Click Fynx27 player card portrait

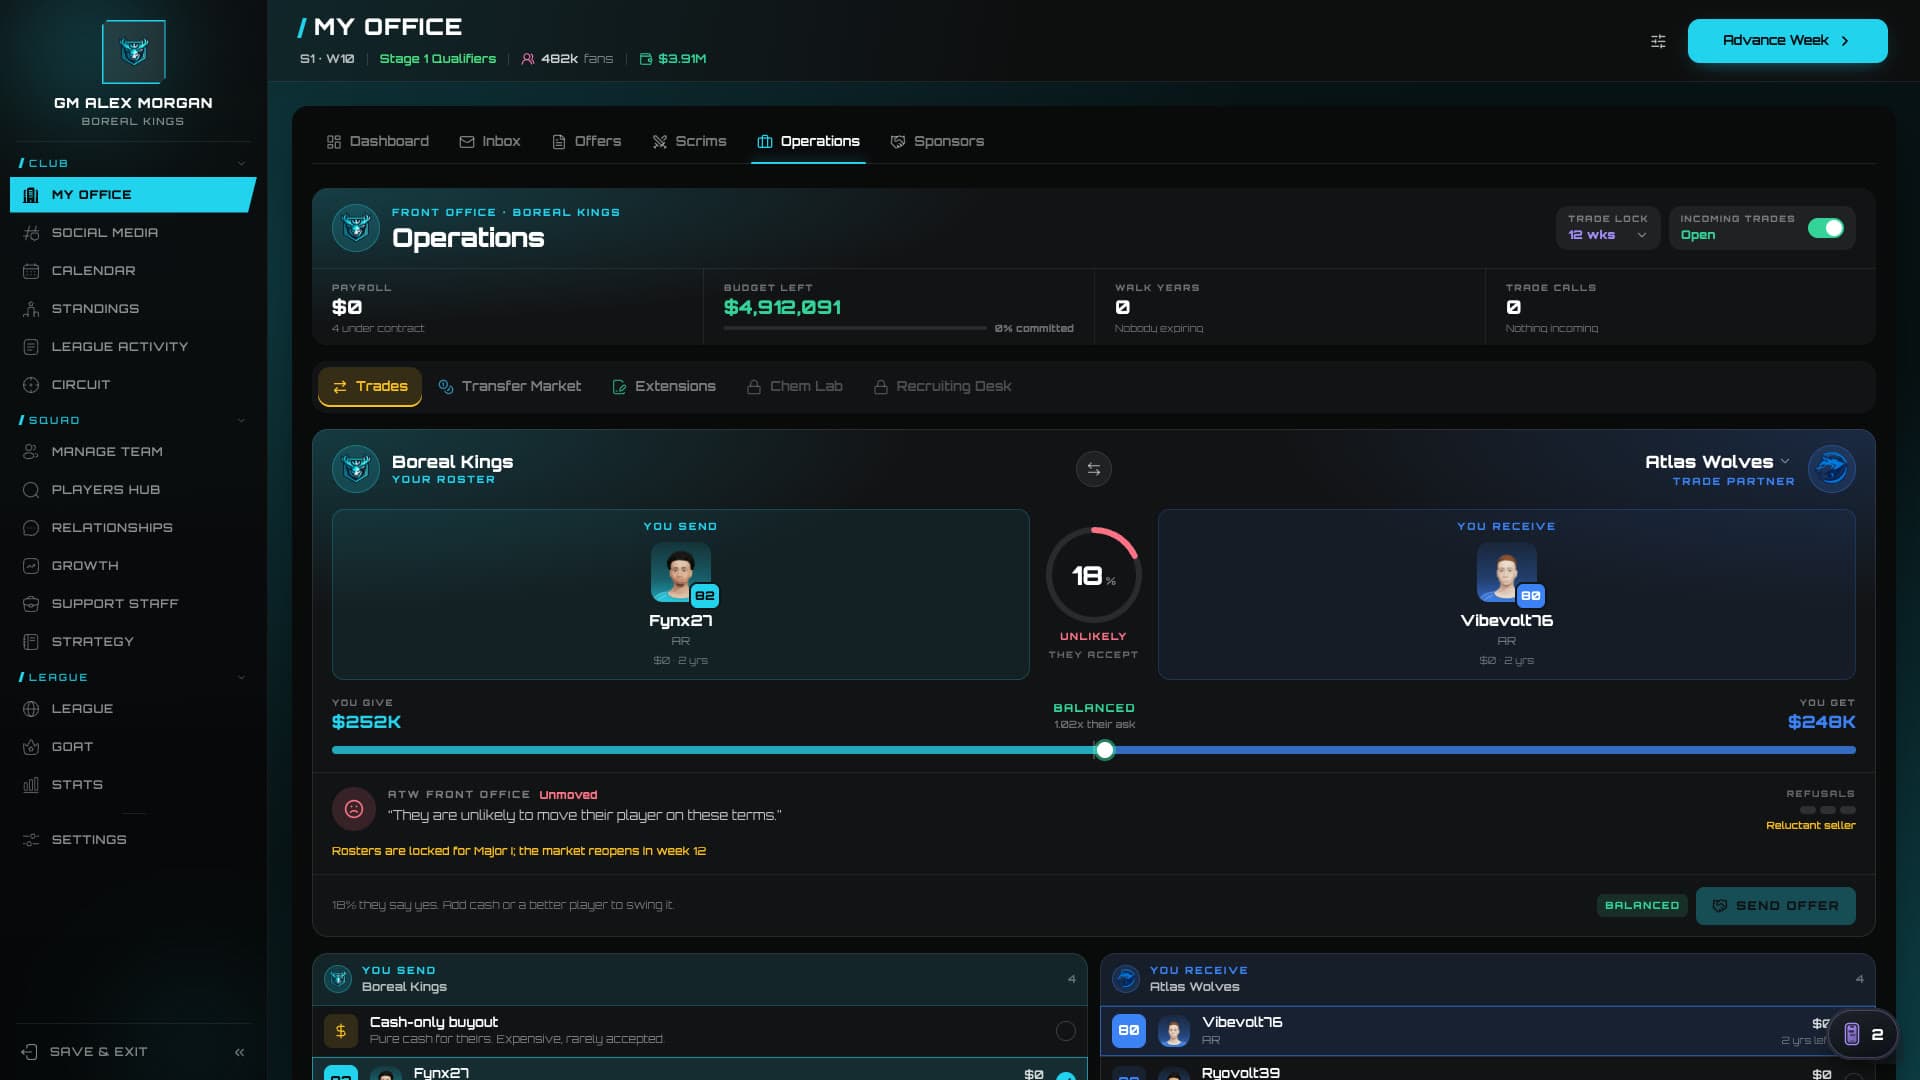point(681,572)
